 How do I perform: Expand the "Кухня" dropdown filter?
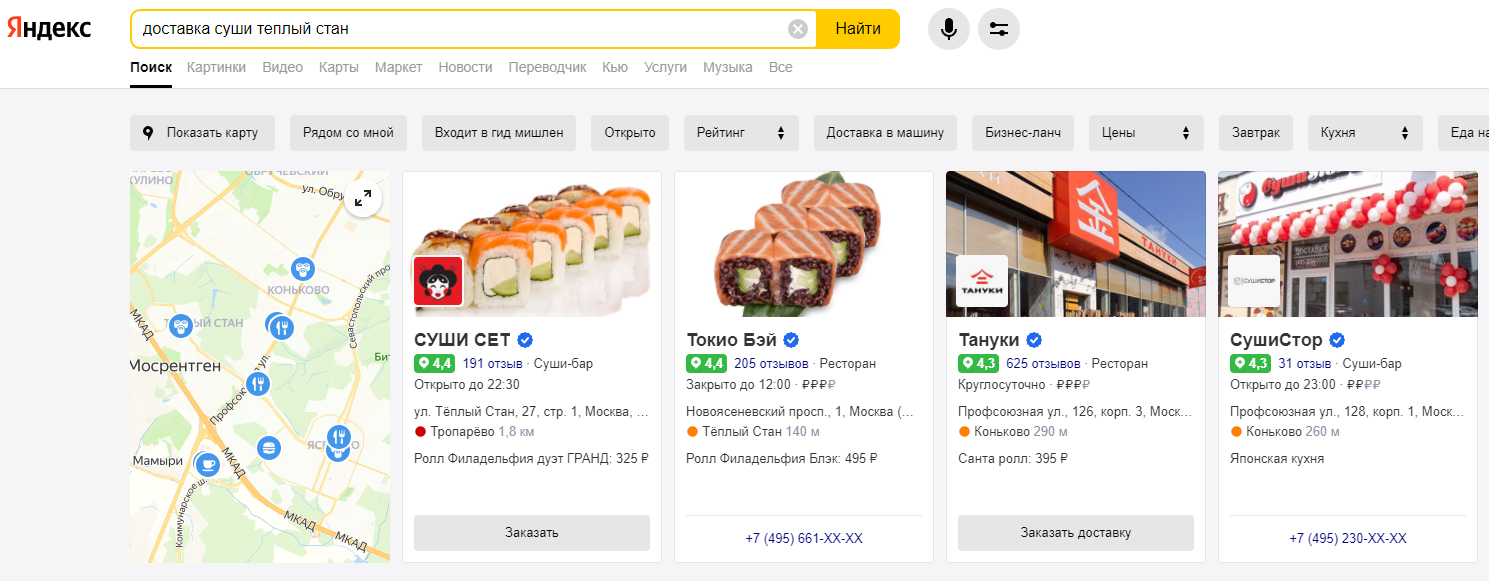[x=1365, y=133]
